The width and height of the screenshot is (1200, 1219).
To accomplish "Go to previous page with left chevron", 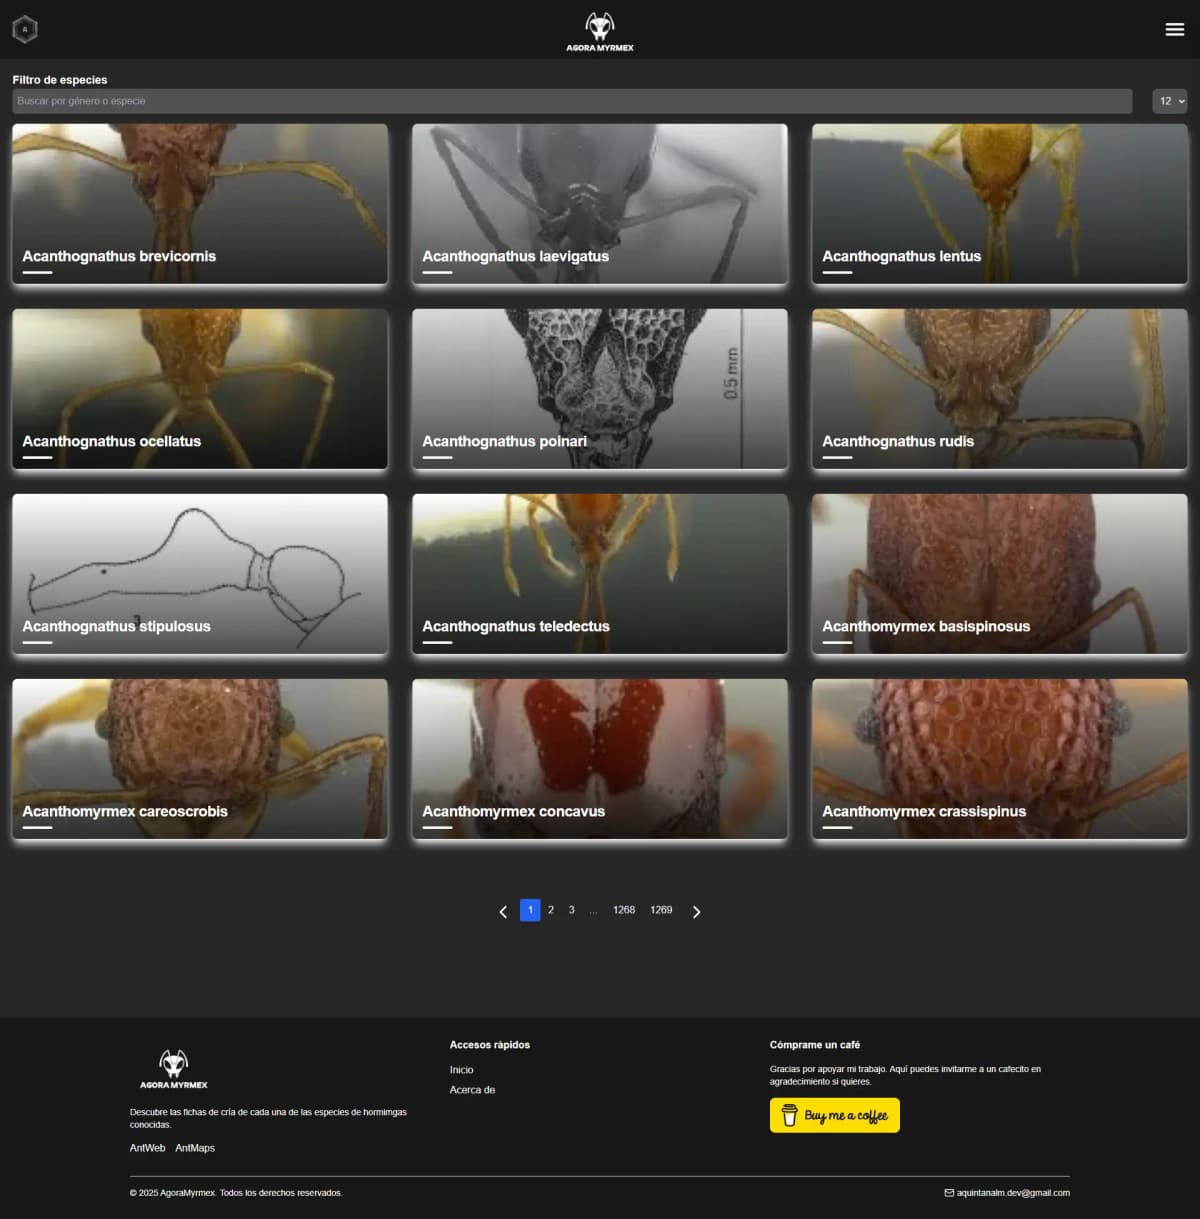I will (x=503, y=911).
